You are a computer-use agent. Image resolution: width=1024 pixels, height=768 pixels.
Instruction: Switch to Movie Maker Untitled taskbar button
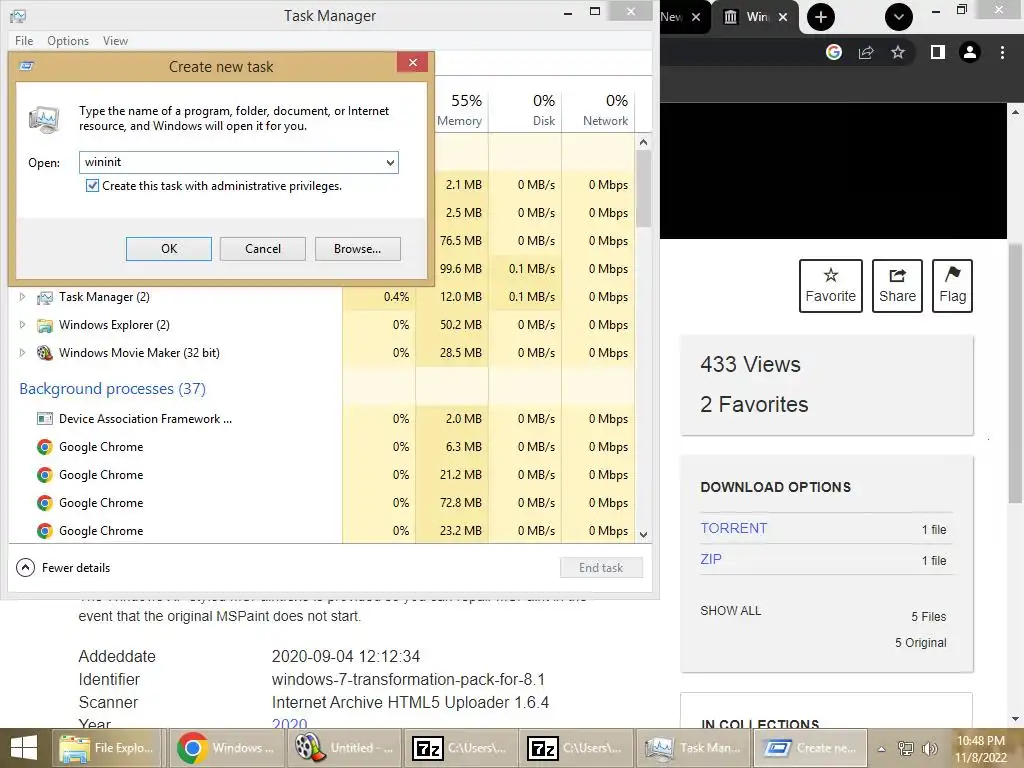[344, 748]
